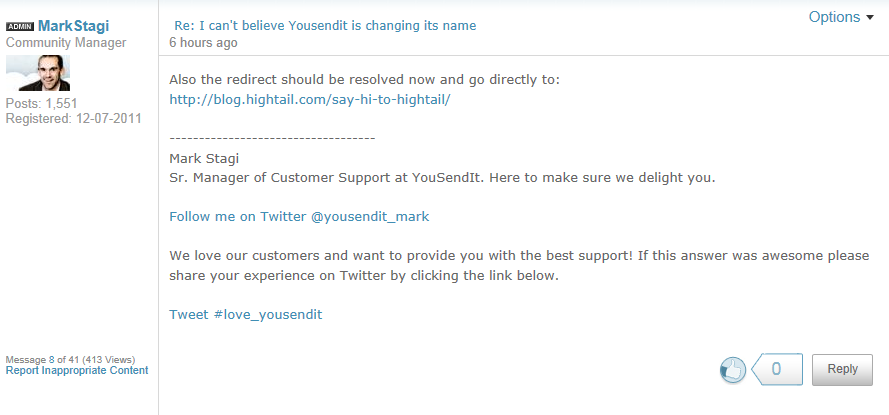Give kudos with the thumbs-up icon
Viewport: 889px width, 415px height.
(733, 370)
